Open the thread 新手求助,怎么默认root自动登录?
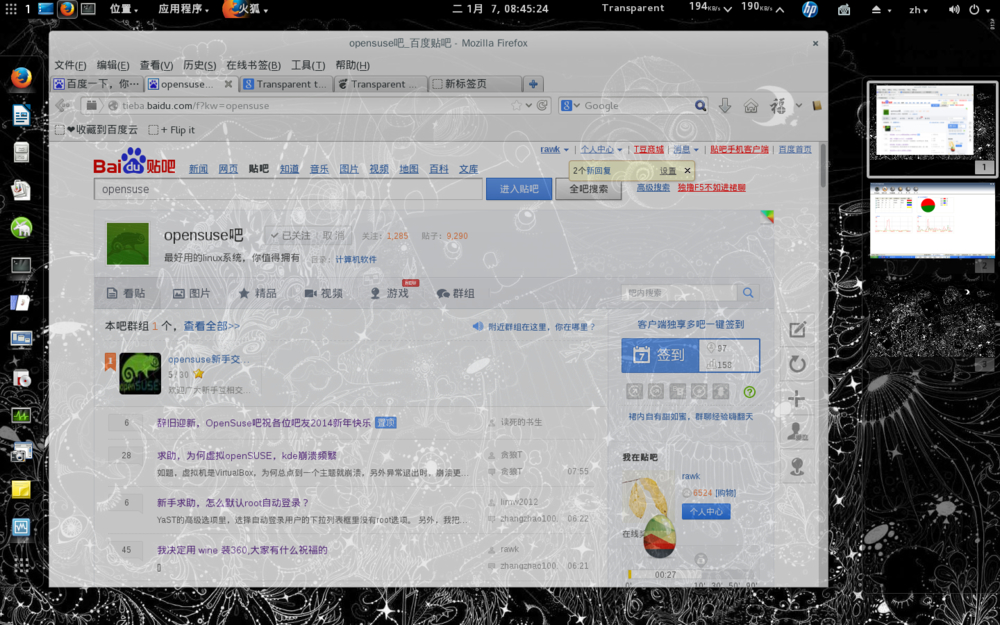 click(x=233, y=503)
